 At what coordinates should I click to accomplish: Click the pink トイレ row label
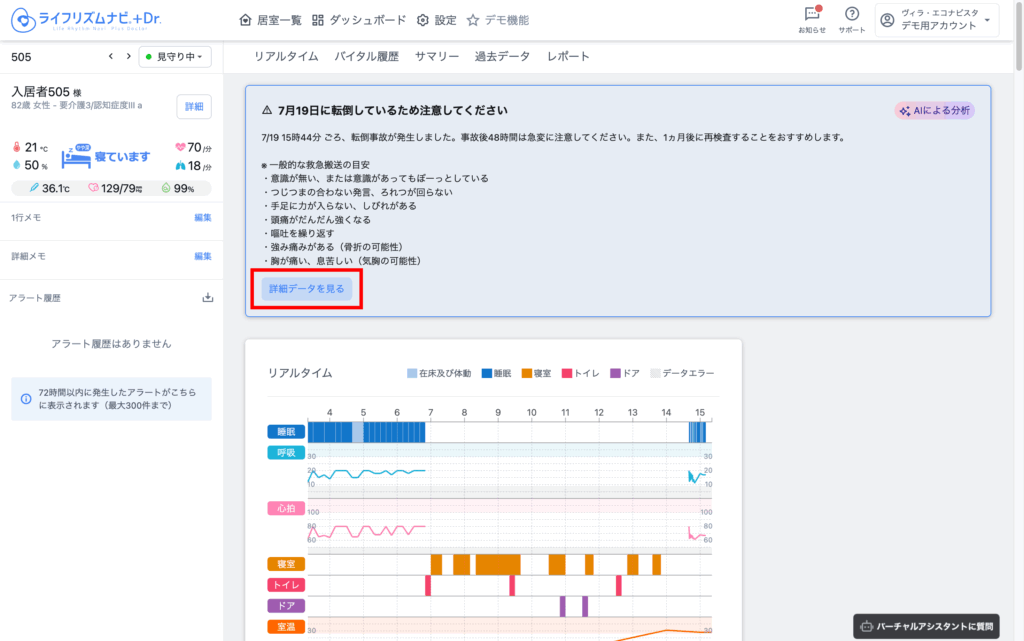point(286,585)
